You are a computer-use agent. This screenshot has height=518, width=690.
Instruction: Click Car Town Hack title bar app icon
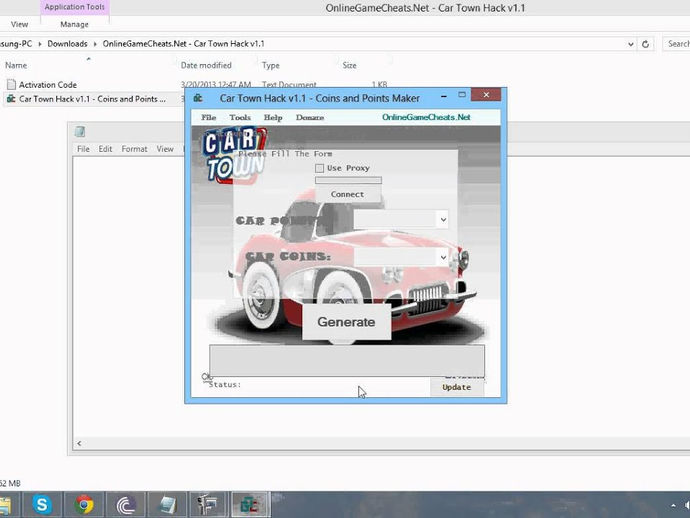[198, 98]
